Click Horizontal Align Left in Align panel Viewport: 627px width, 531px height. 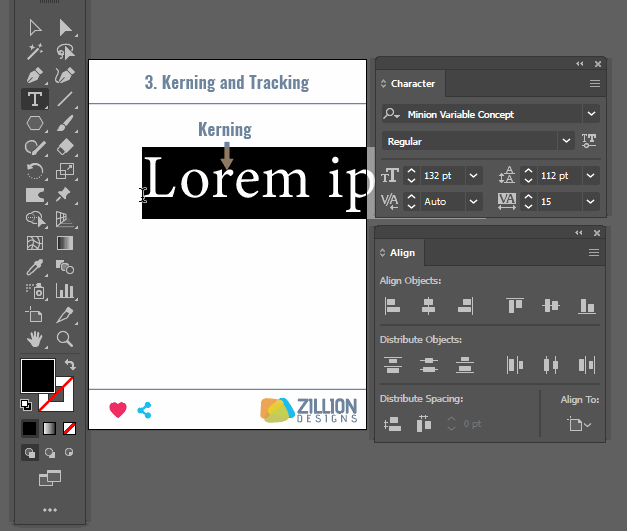click(393, 306)
